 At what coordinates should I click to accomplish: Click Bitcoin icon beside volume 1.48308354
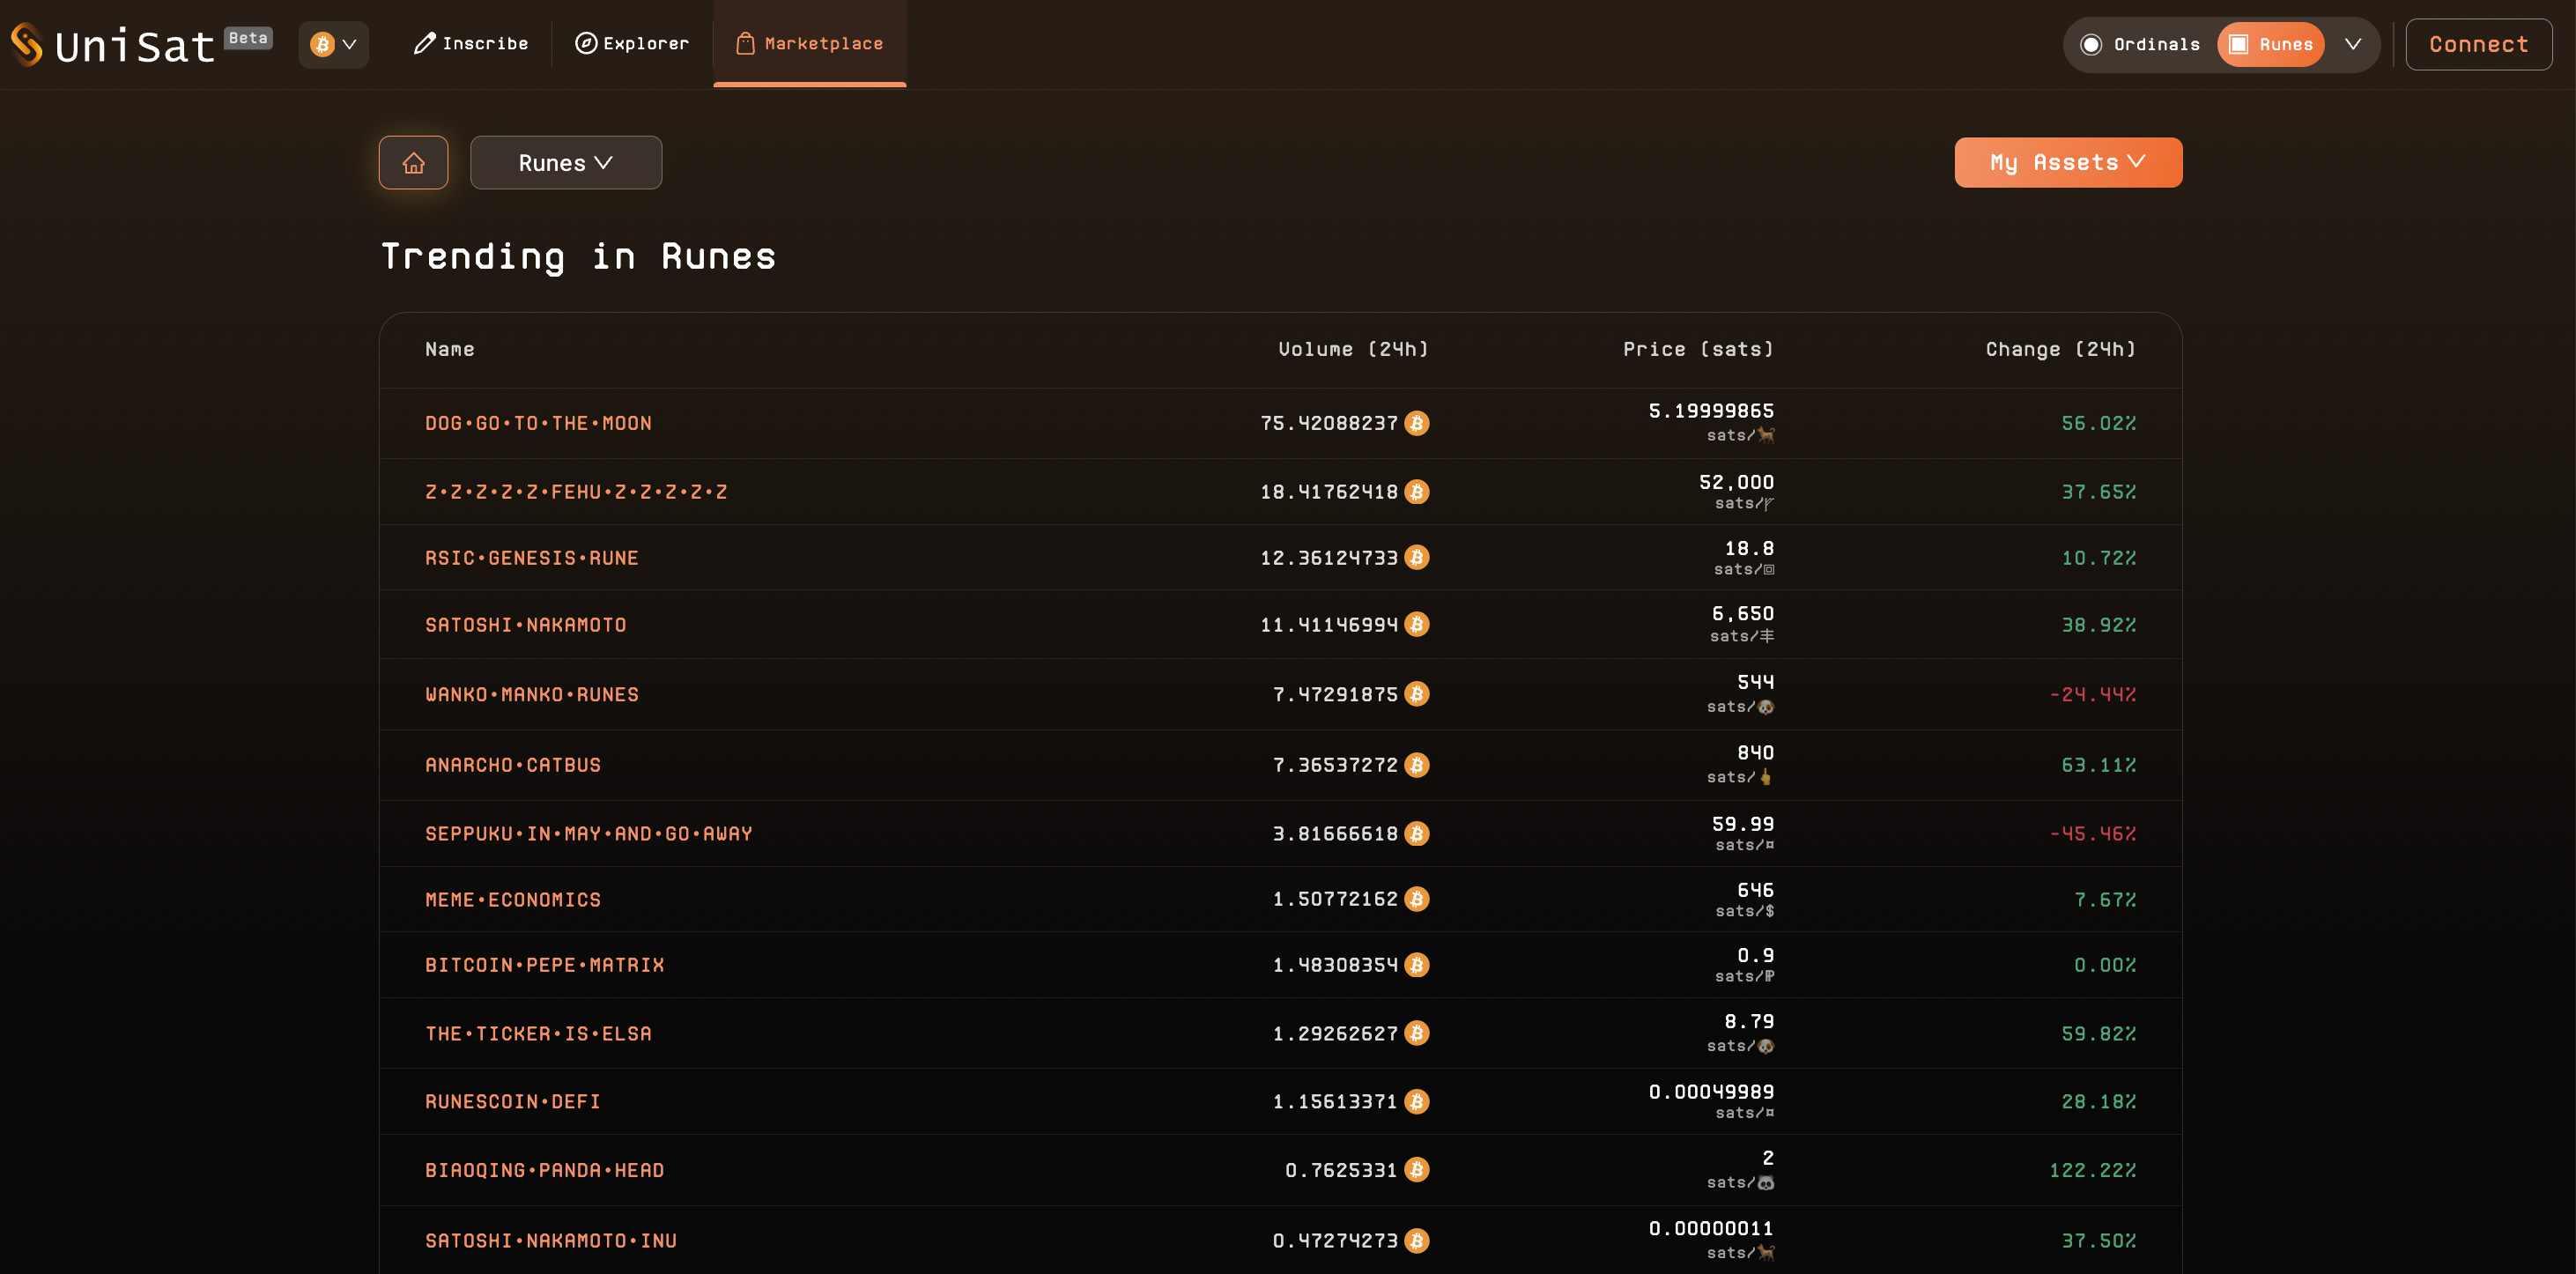point(1417,966)
